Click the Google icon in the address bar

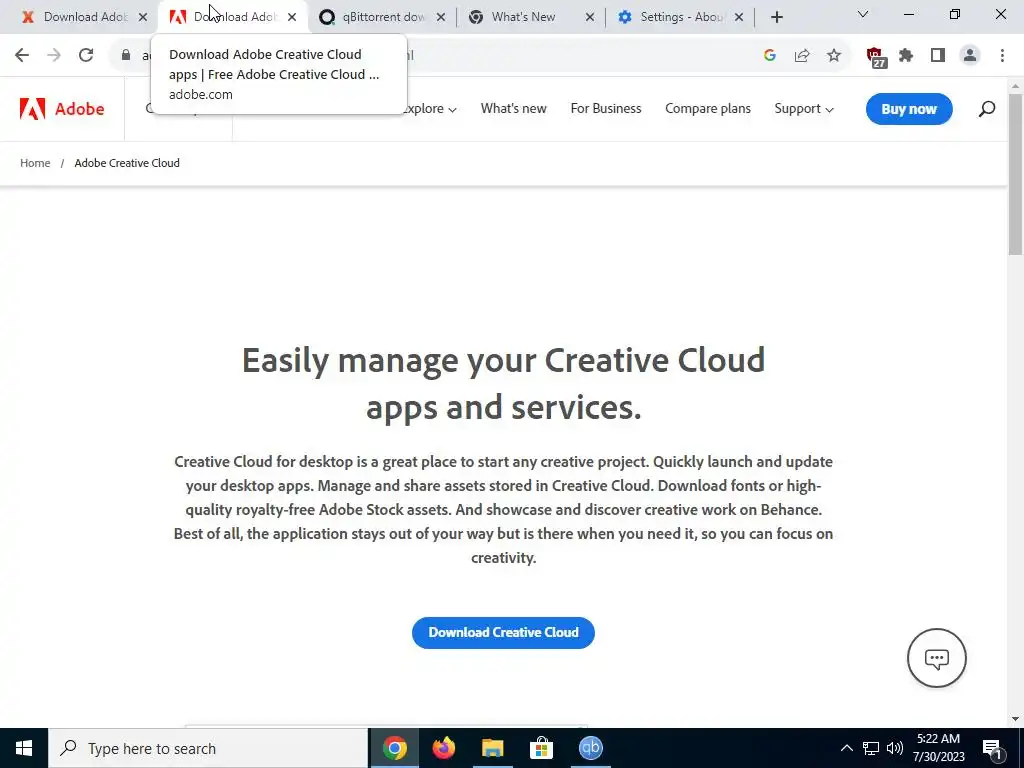[769, 55]
